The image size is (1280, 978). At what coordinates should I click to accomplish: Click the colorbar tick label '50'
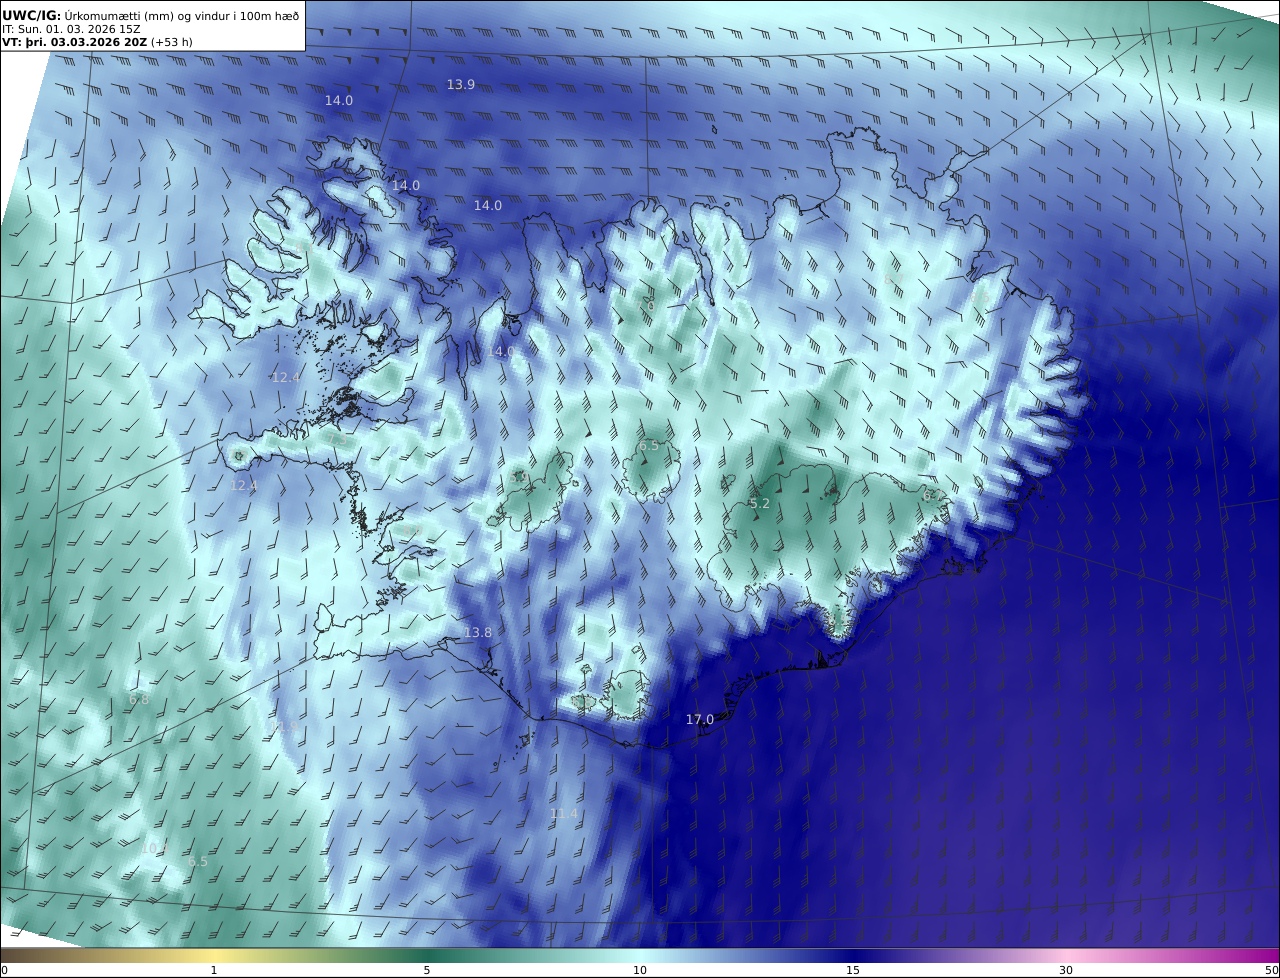click(x=1272, y=970)
